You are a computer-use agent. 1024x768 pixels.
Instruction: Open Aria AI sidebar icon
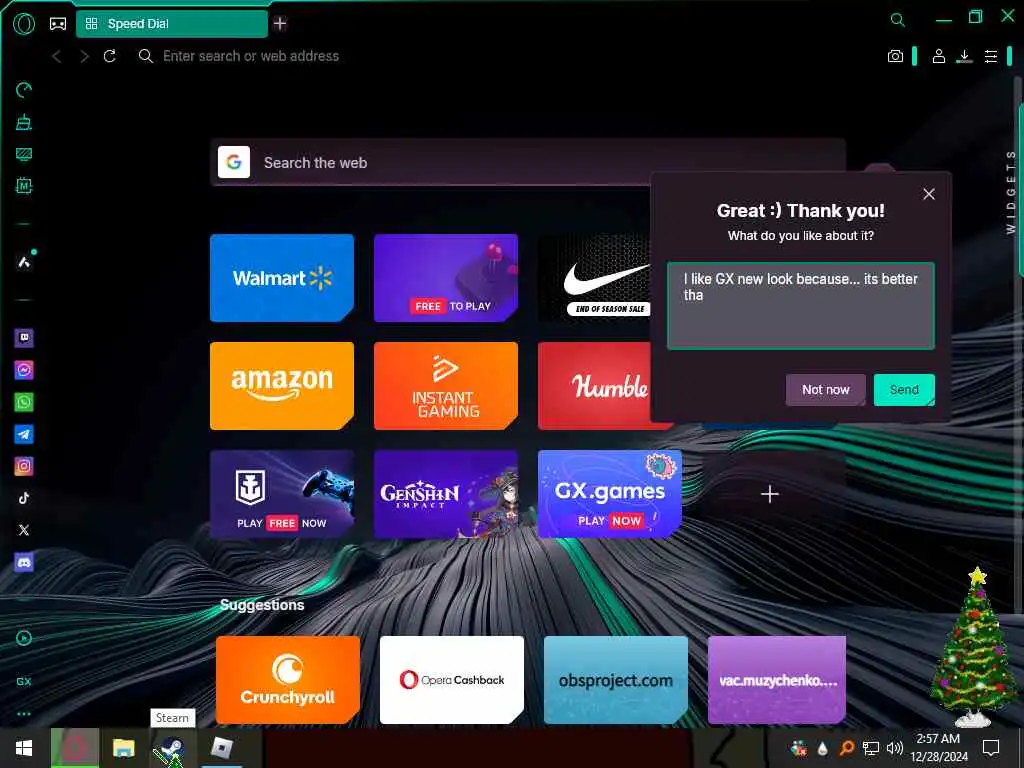pyautogui.click(x=24, y=262)
